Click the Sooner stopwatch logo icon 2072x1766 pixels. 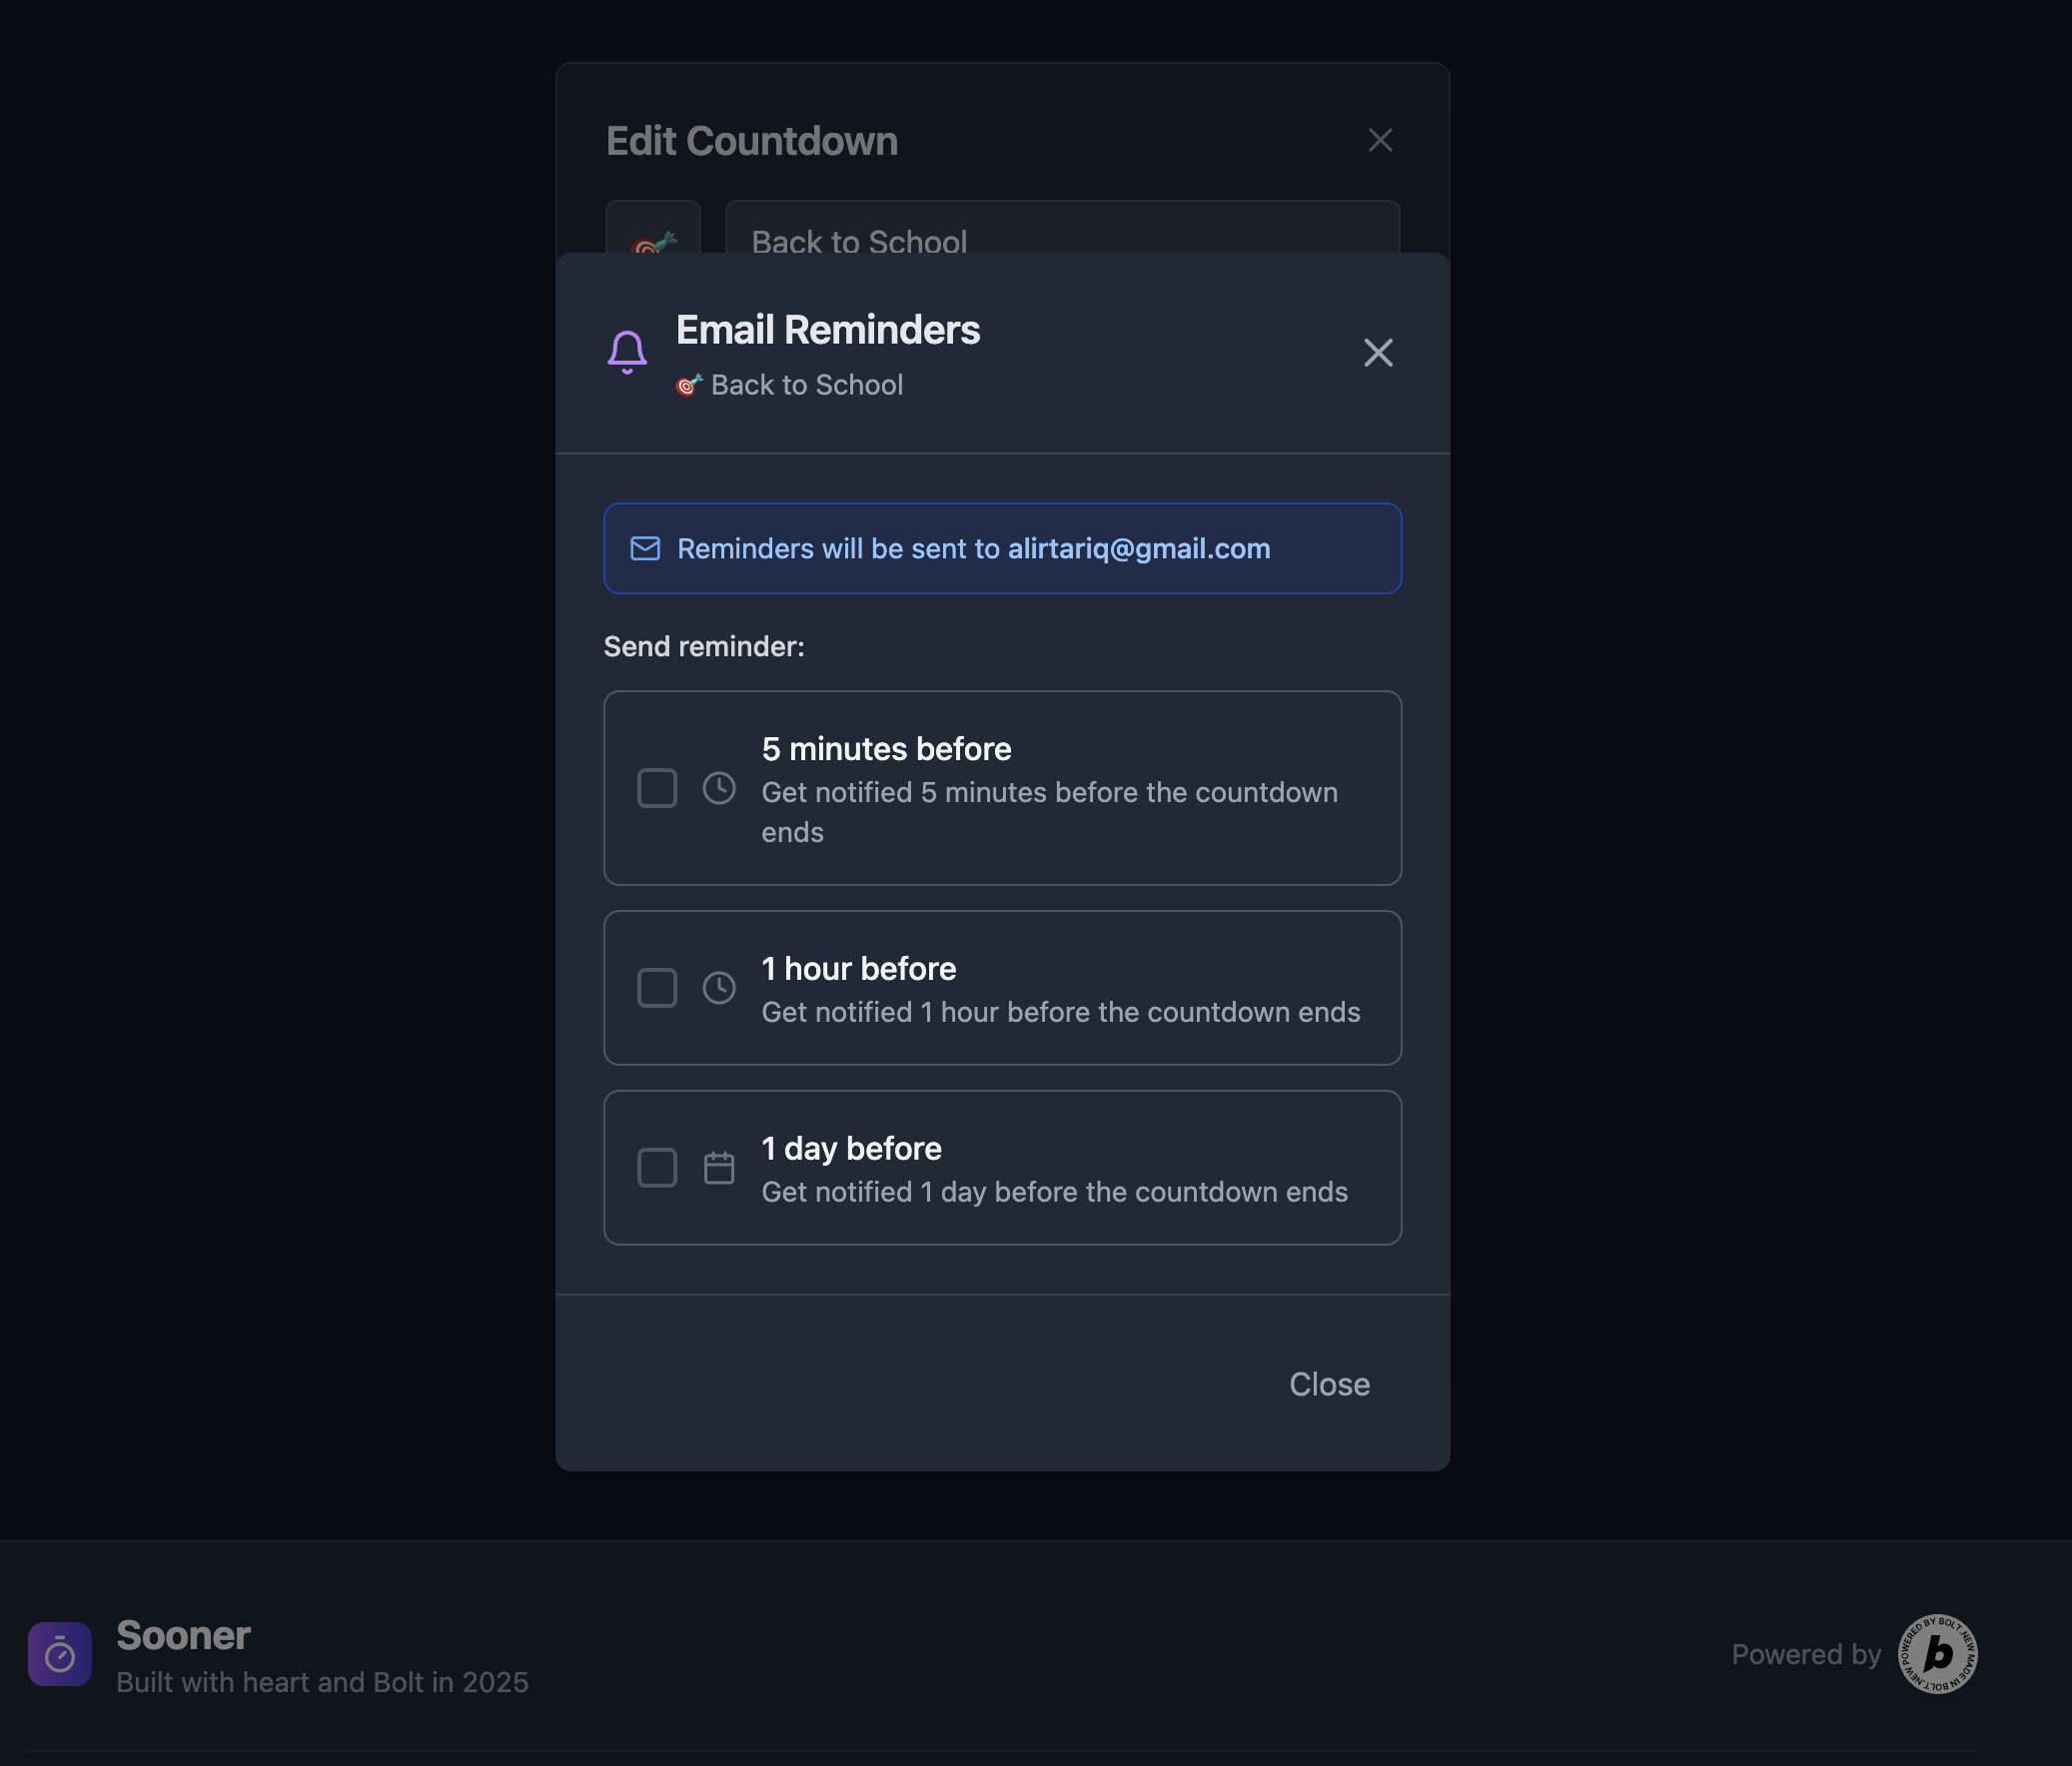(x=60, y=1654)
